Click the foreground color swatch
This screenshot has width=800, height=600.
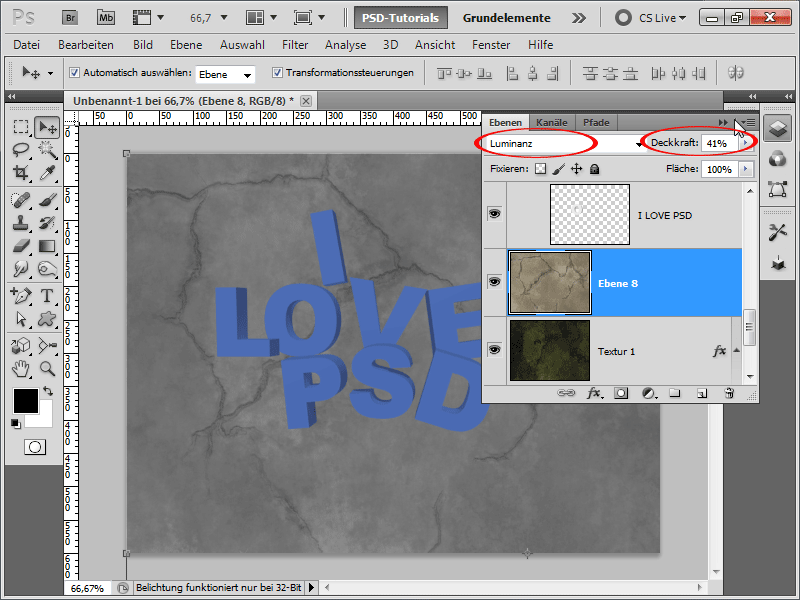26,401
